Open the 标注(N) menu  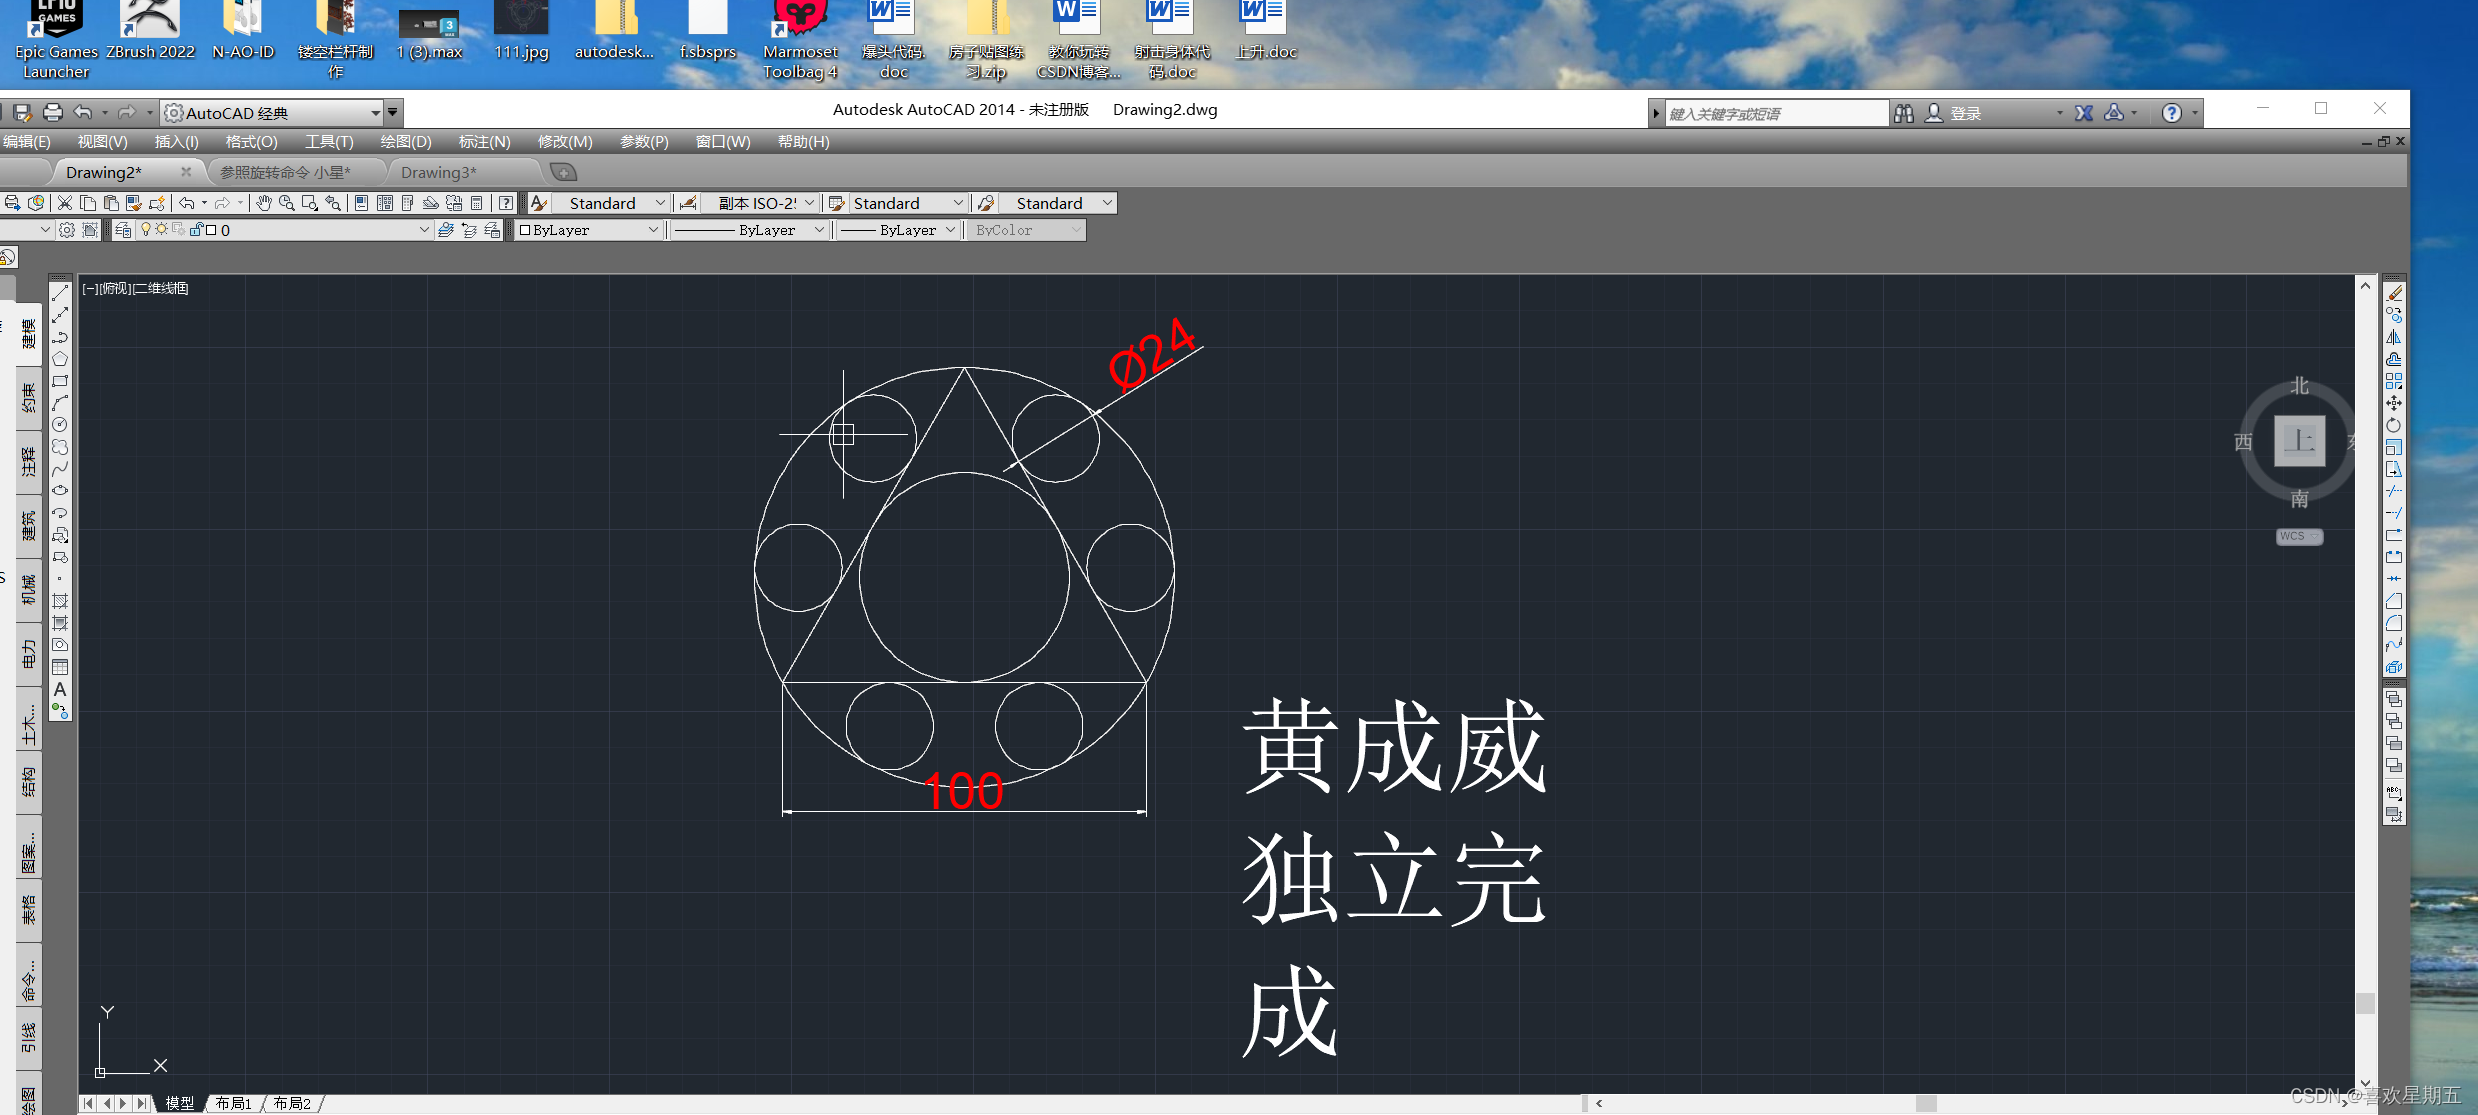(484, 142)
